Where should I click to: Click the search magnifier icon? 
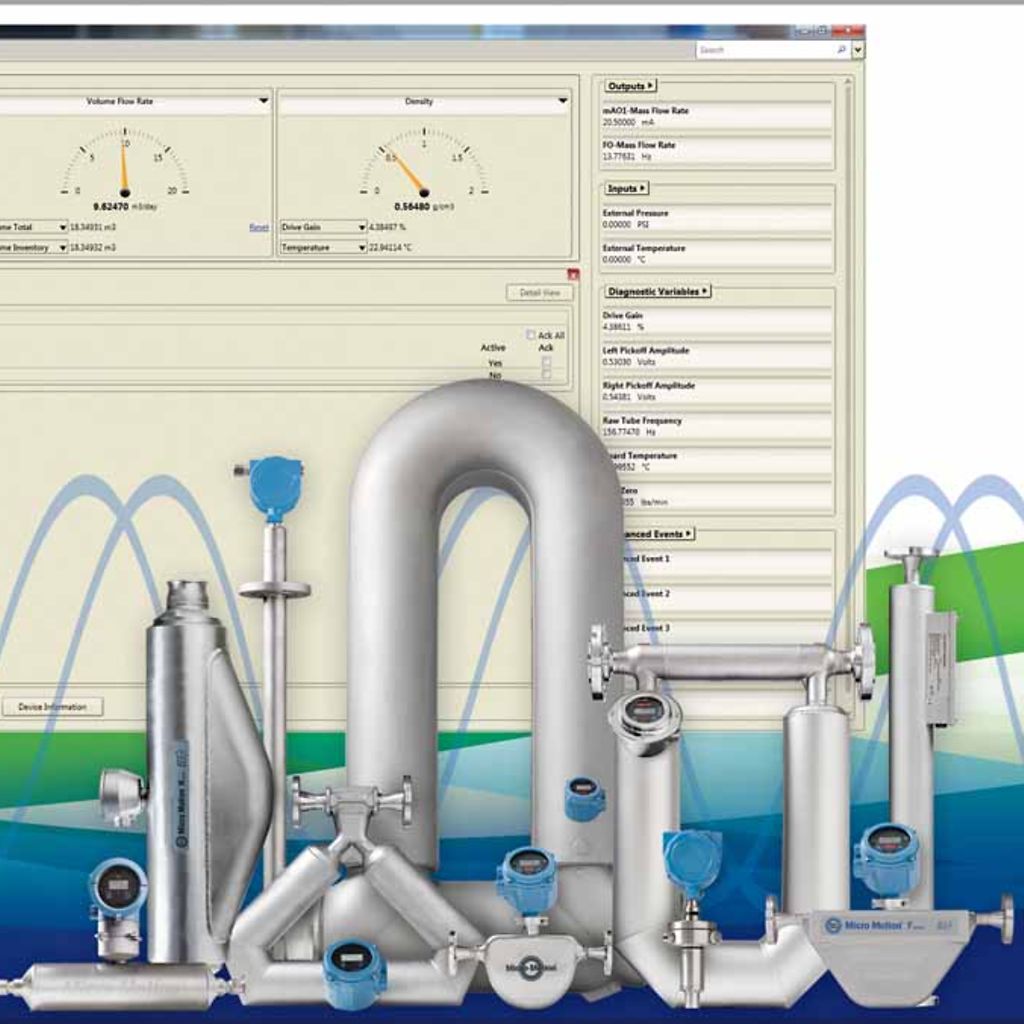tap(842, 49)
